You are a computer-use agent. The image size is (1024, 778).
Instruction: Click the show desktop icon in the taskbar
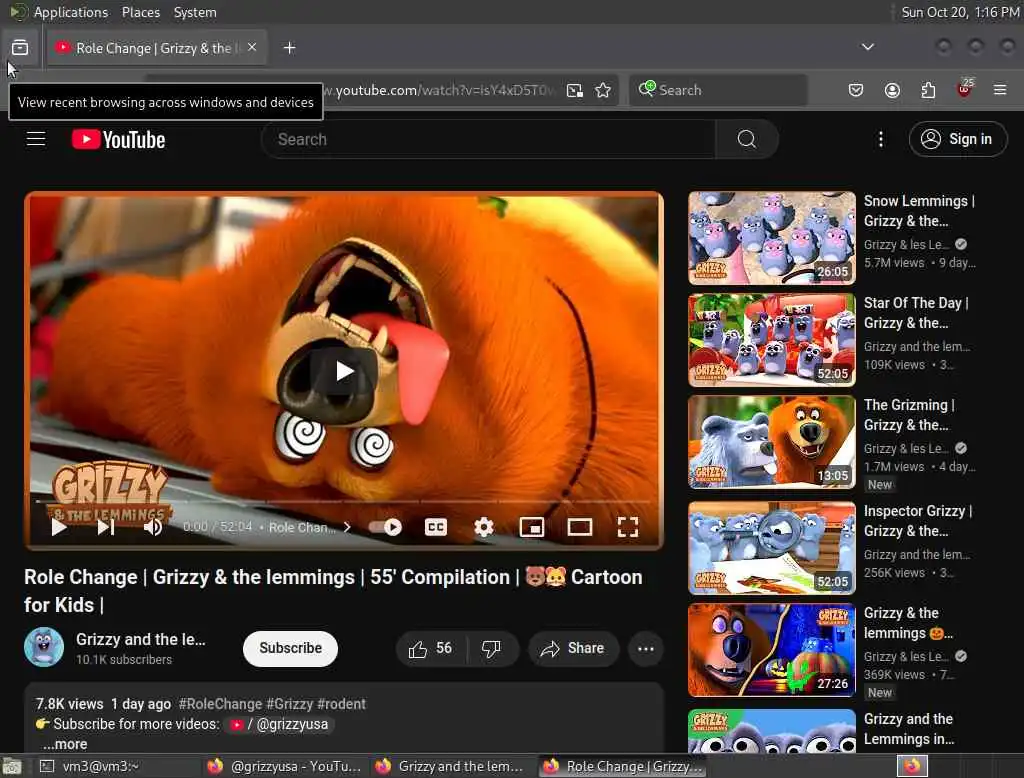(12, 766)
